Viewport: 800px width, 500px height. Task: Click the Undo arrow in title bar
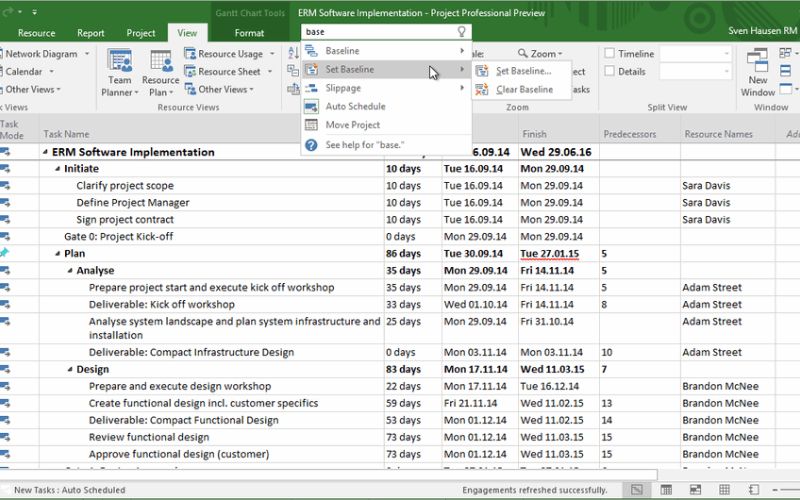point(7,11)
